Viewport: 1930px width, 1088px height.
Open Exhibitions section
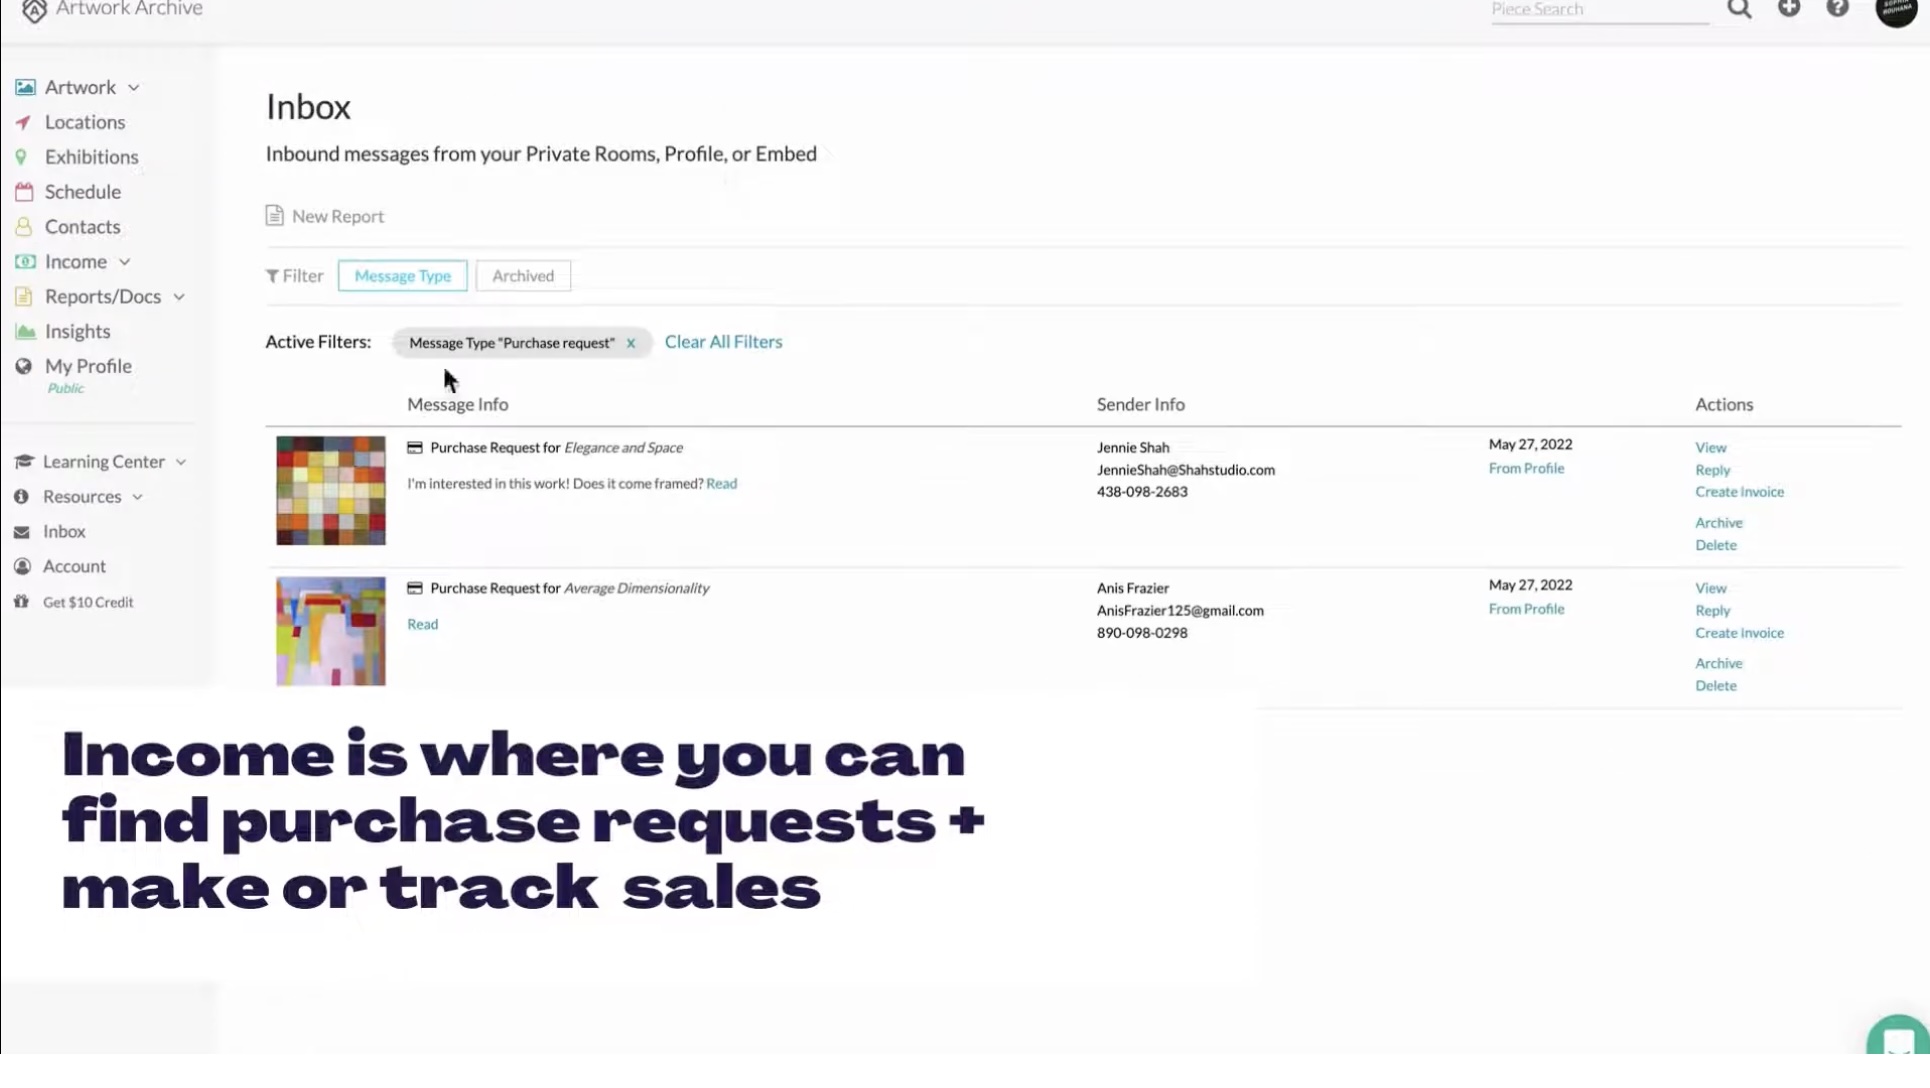coord(92,157)
